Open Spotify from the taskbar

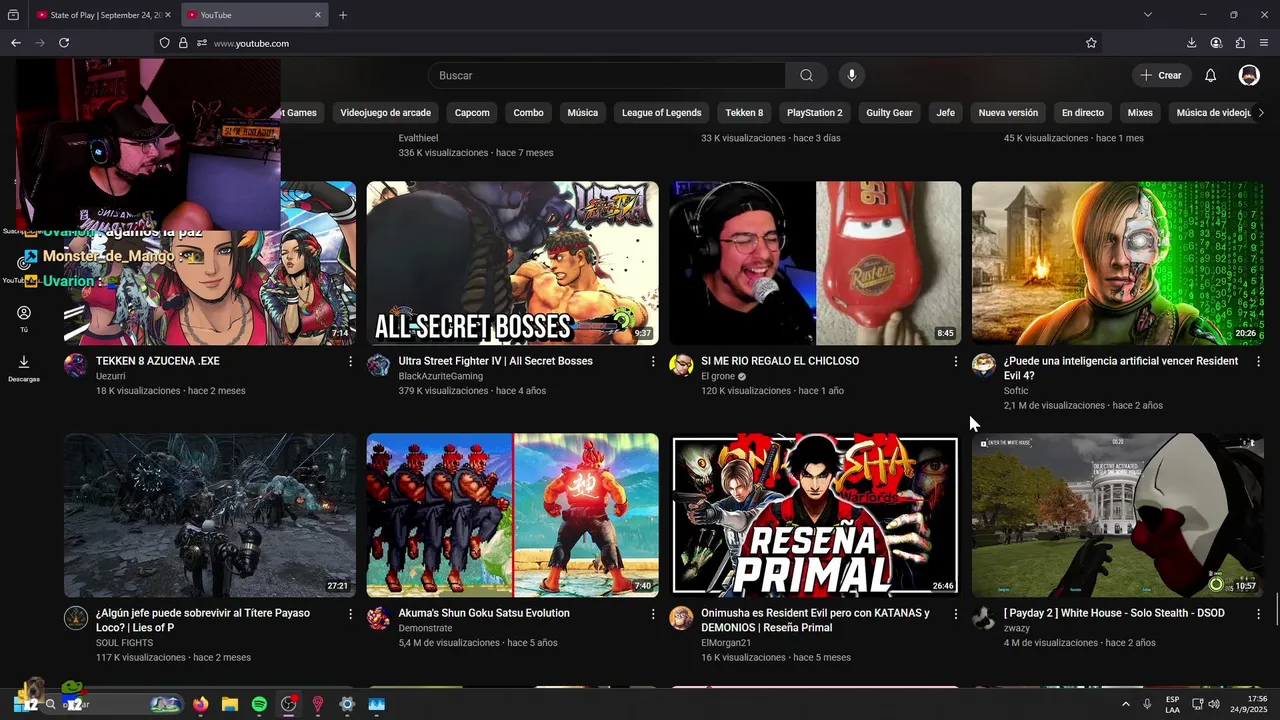259,704
